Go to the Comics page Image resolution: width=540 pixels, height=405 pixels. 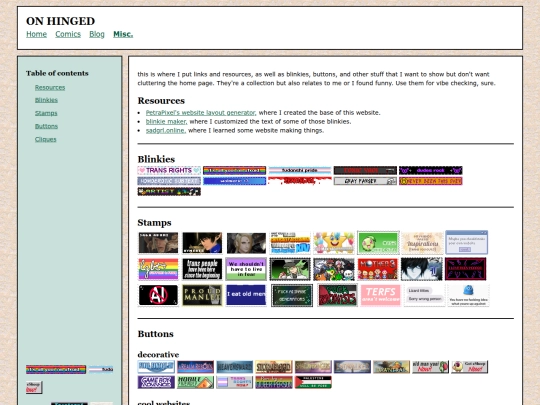tap(68, 34)
